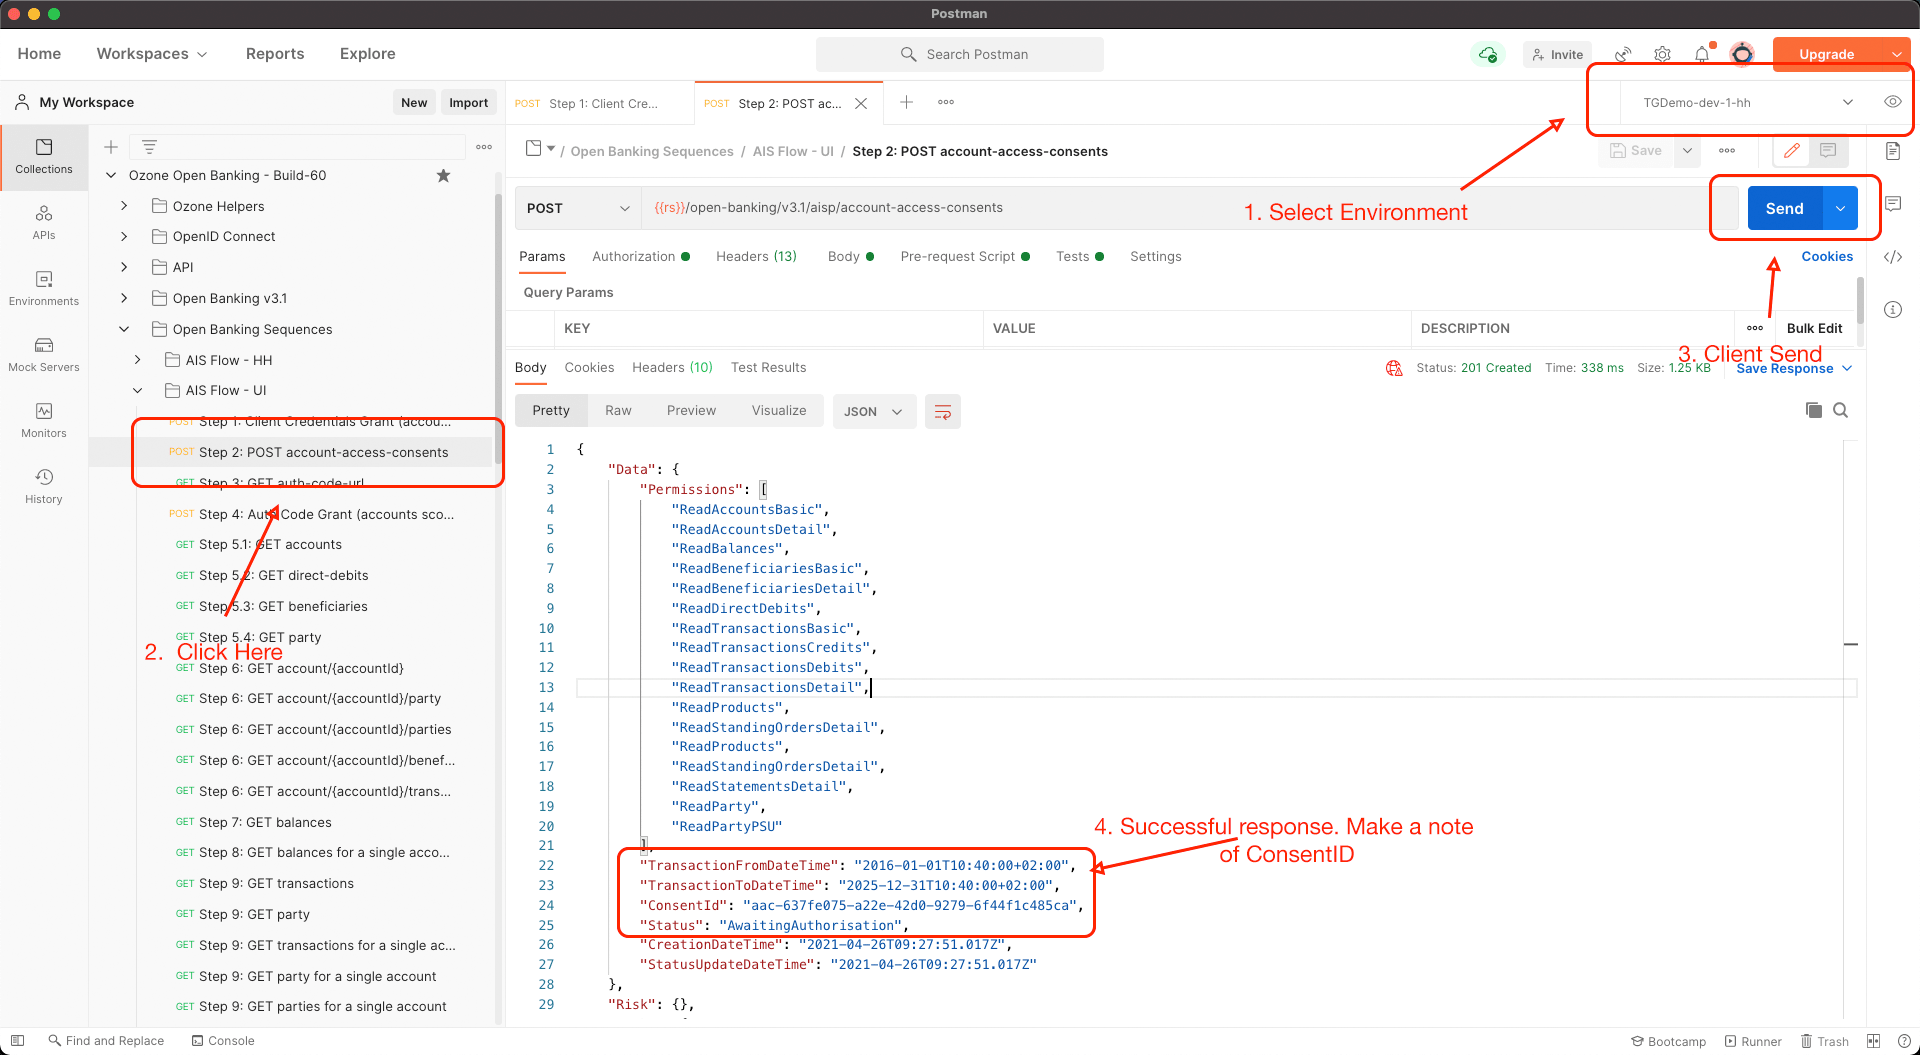The height and width of the screenshot is (1055, 1920).
Task: Toggle line wrap in response viewer
Action: 942,411
